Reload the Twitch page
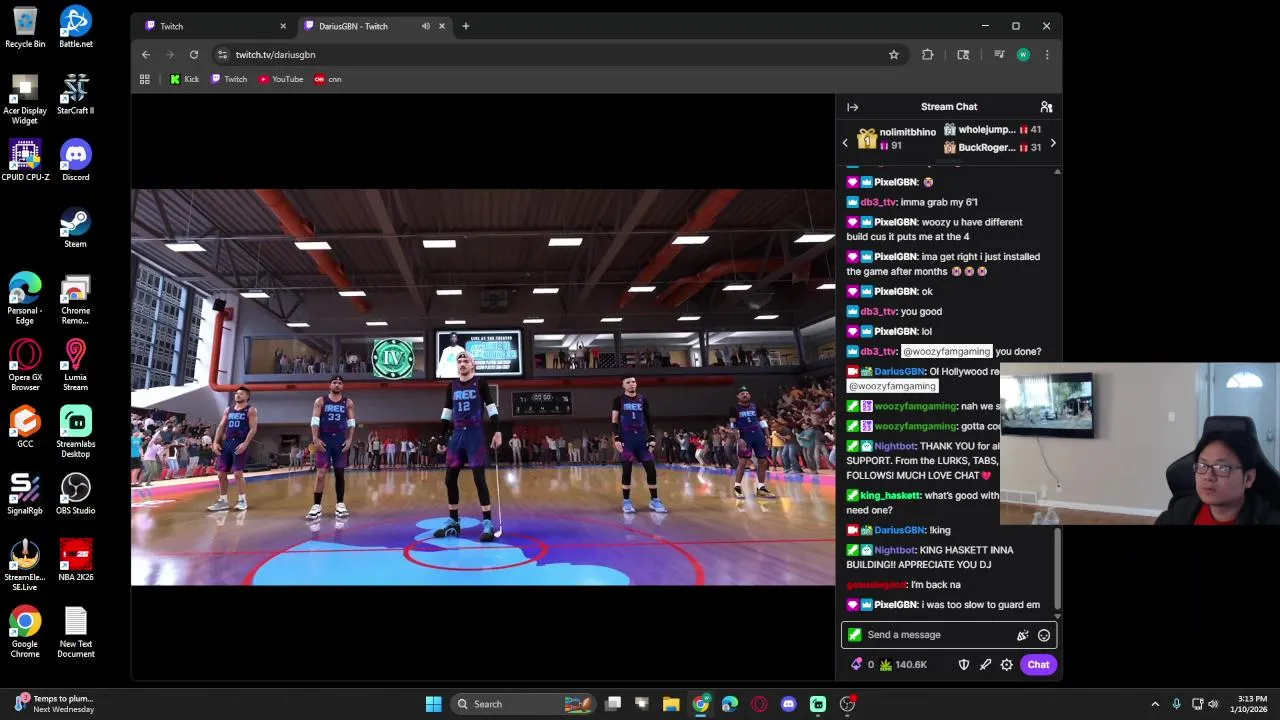Viewport: 1280px width, 720px height. click(194, 55)
